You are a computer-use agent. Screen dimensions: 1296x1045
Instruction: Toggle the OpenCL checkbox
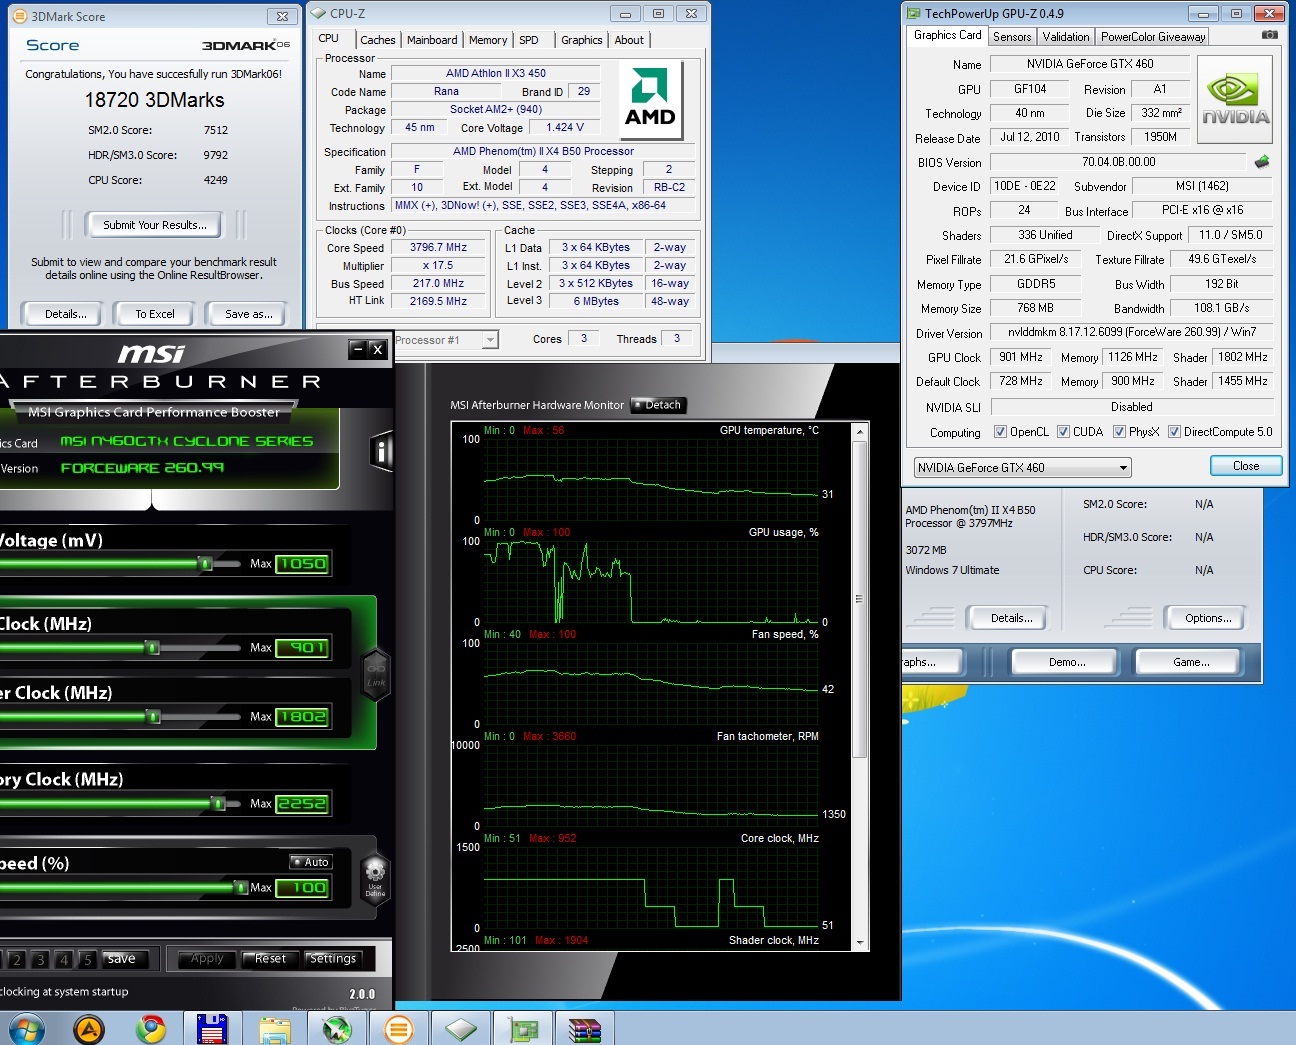coord(1000,432)
